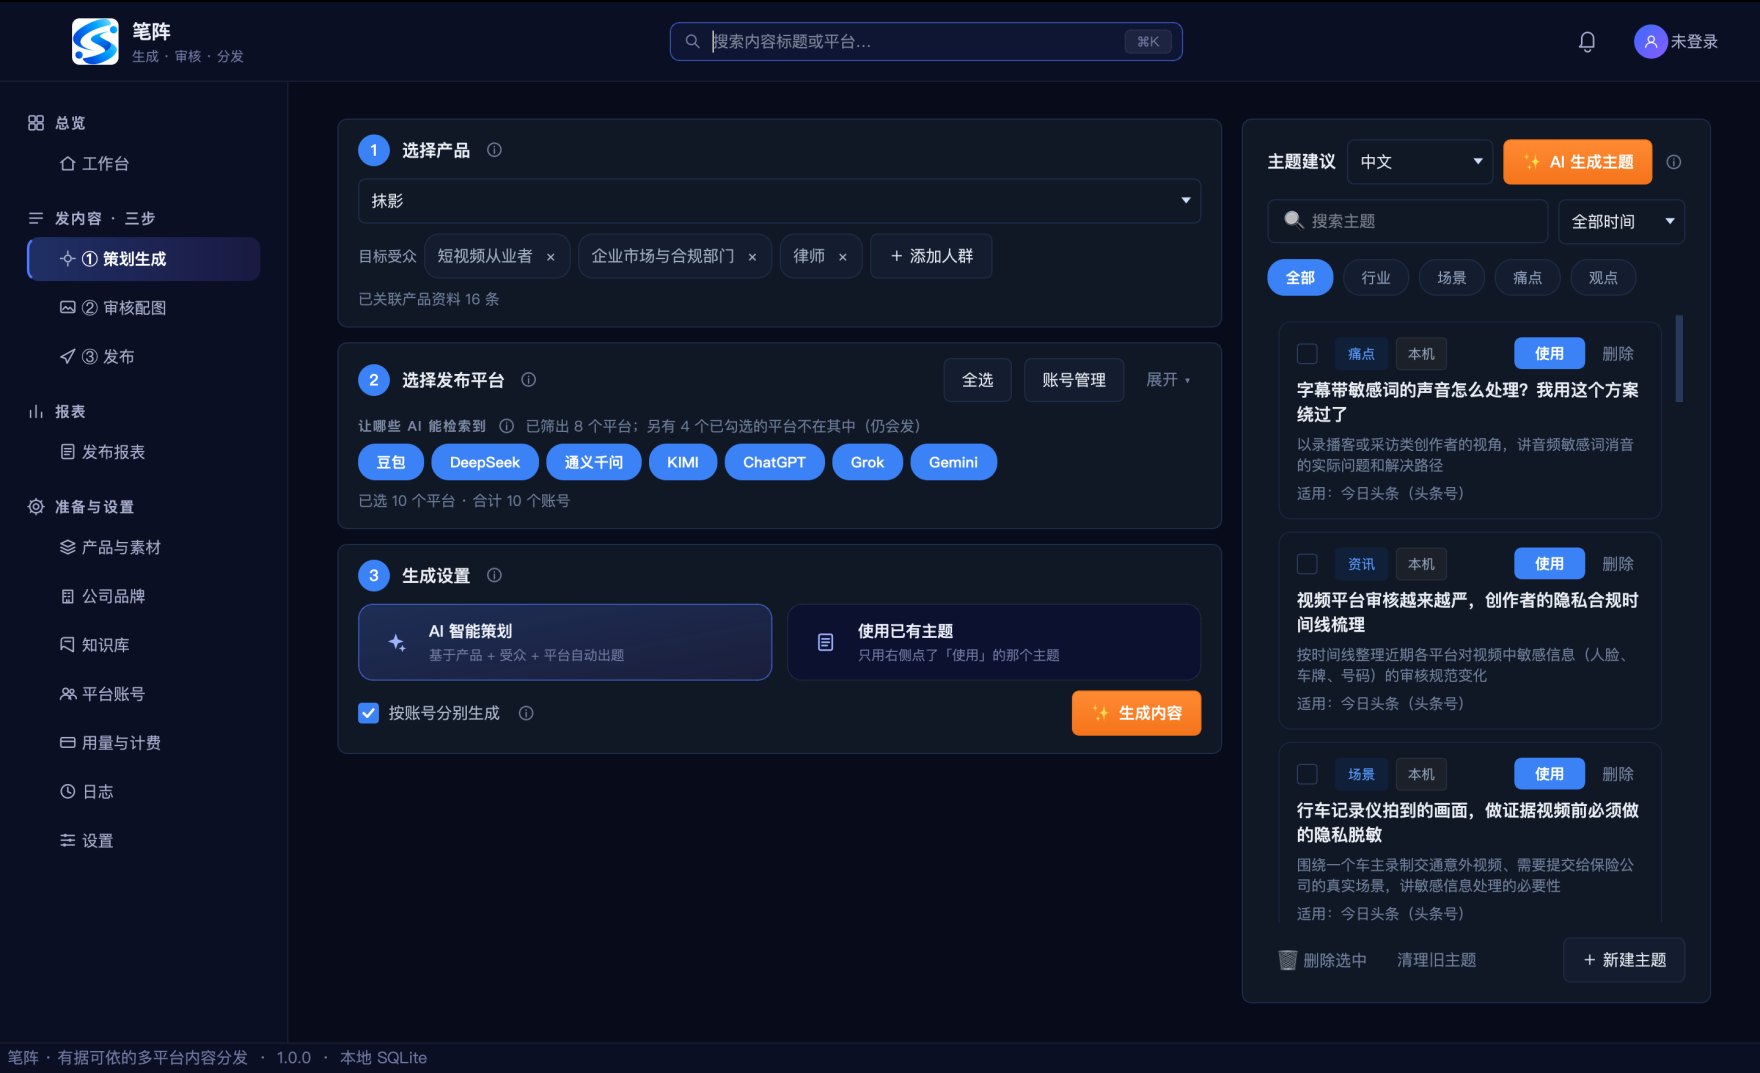This screenshot has width=1760, height=1073.
Task: Click 清理旧主题 link
Action: [1436, 960]
